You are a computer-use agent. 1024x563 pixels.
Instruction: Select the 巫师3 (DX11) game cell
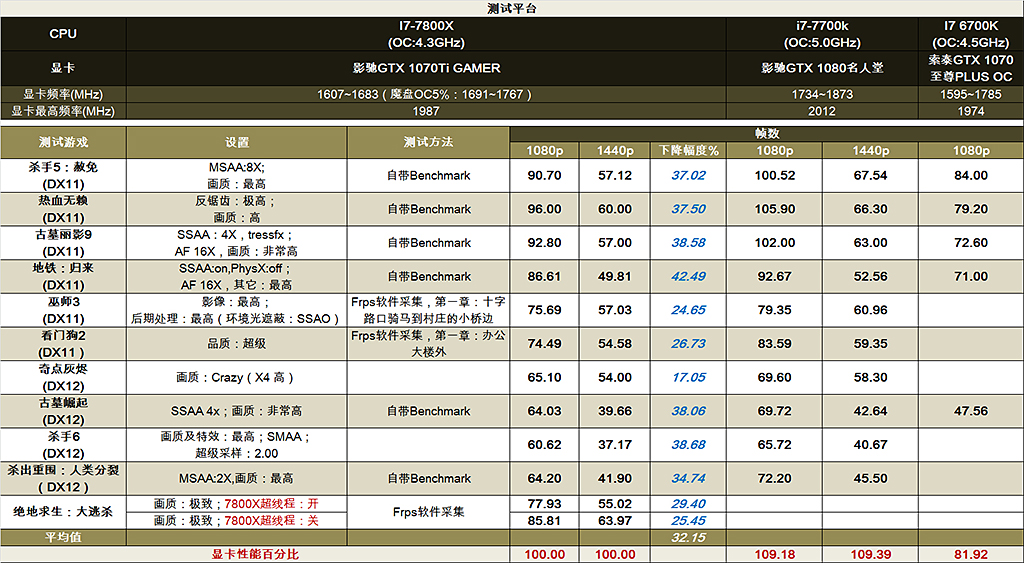pos(63,310)
